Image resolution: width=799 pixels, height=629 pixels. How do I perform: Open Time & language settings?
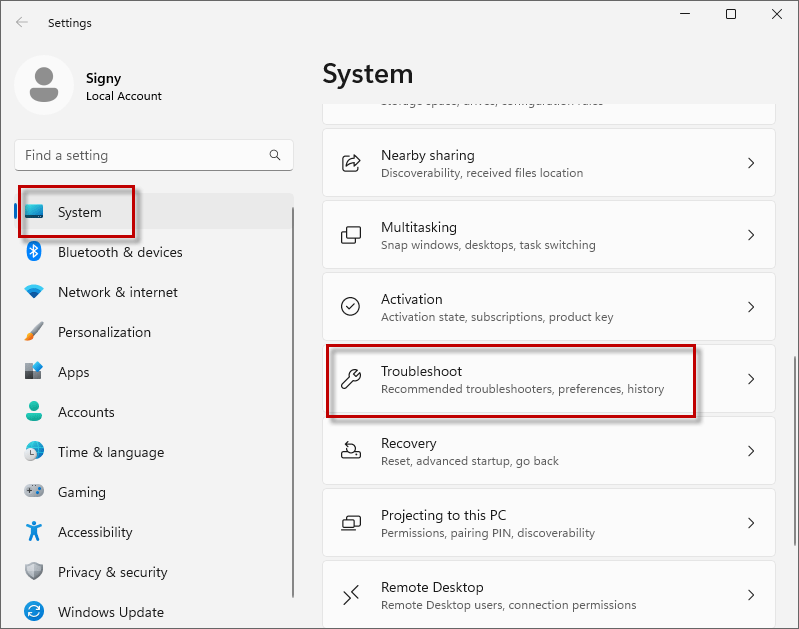point(153,452)
